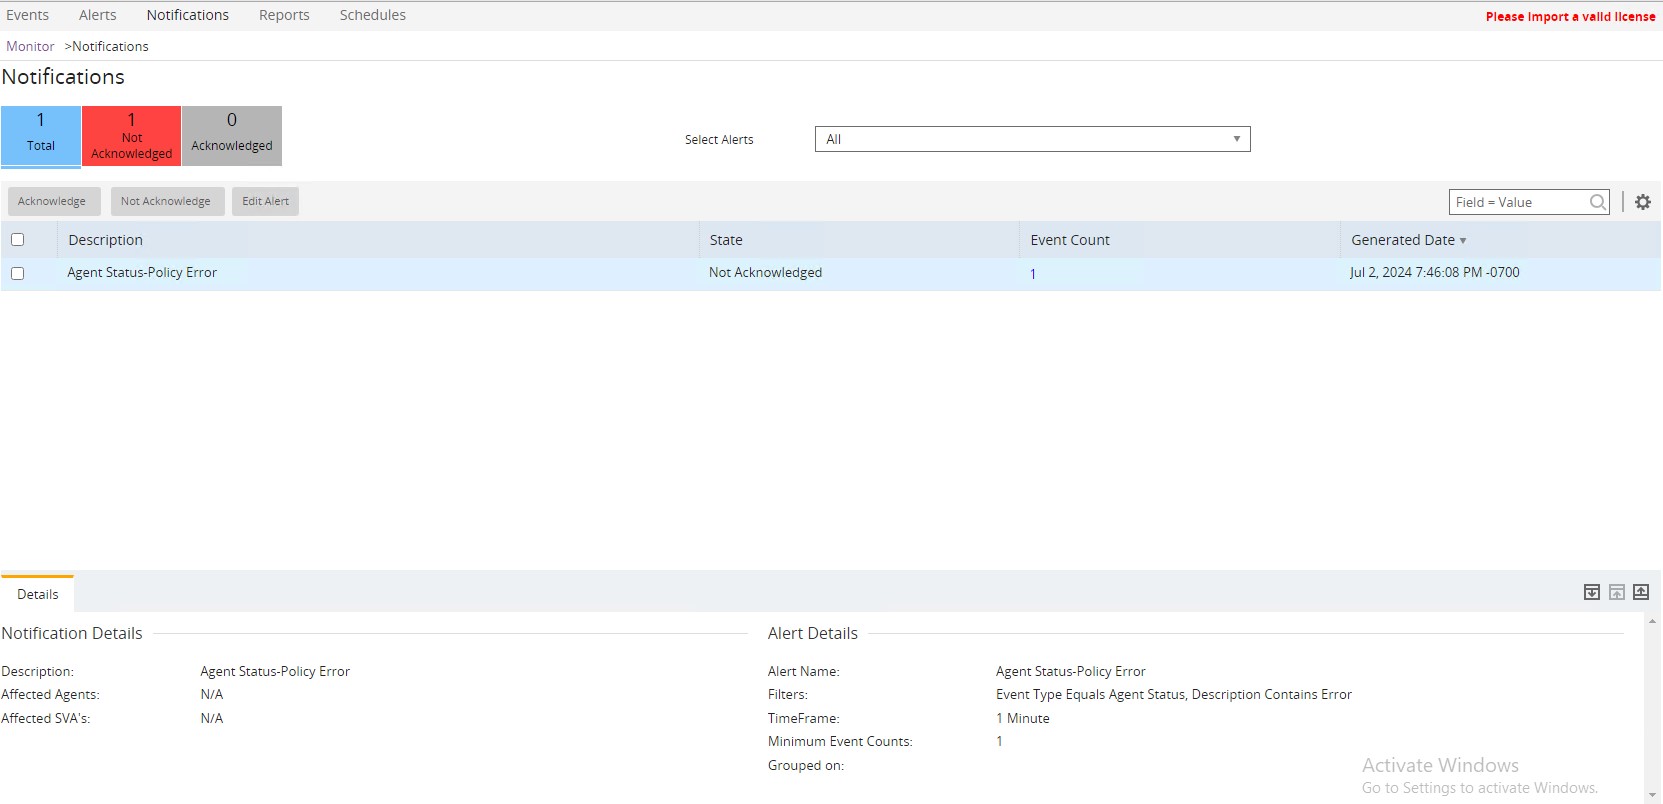The image size is (1663, 804).
Task: Tick the select-all checkbox in the table header
Action: click(x=18, y=240)
